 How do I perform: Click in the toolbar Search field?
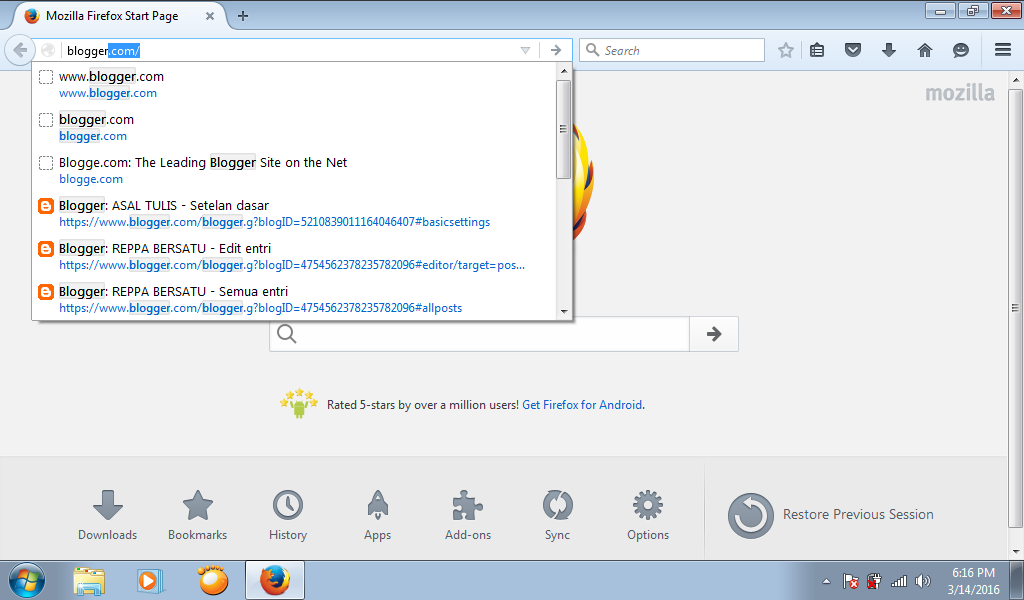(x=672, y=50)
